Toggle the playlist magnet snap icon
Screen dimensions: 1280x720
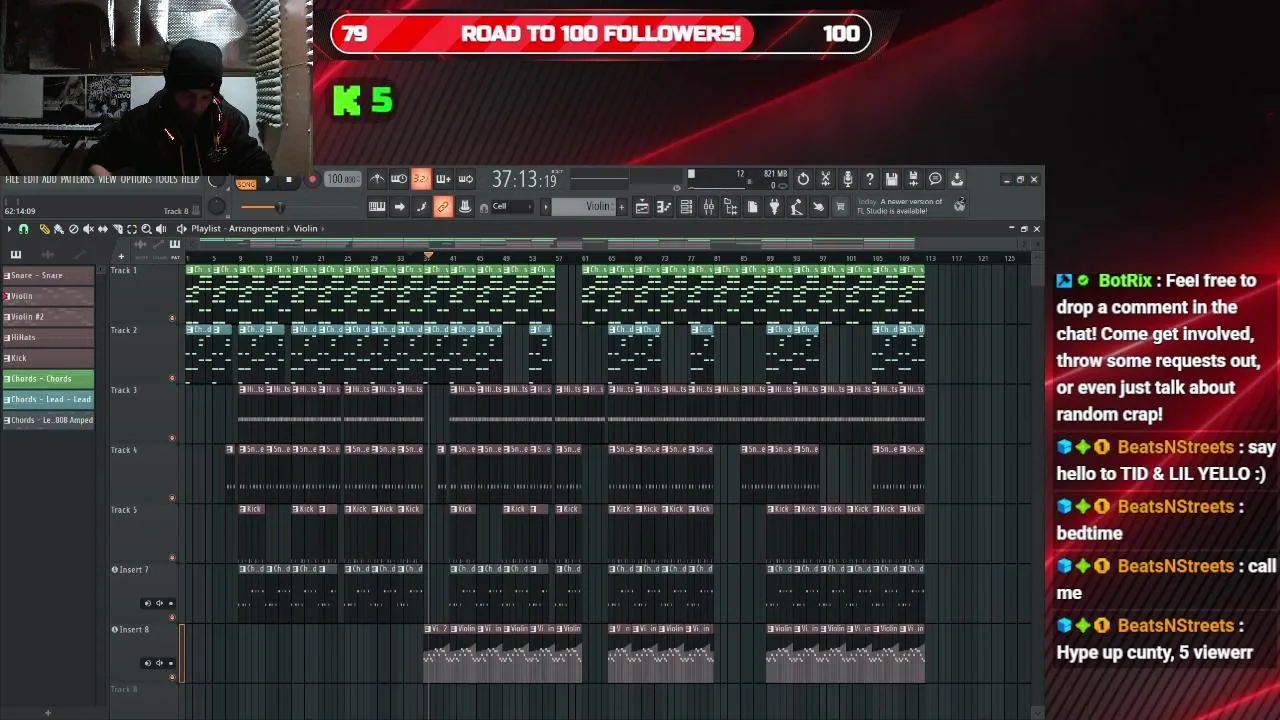pos(24,229)
